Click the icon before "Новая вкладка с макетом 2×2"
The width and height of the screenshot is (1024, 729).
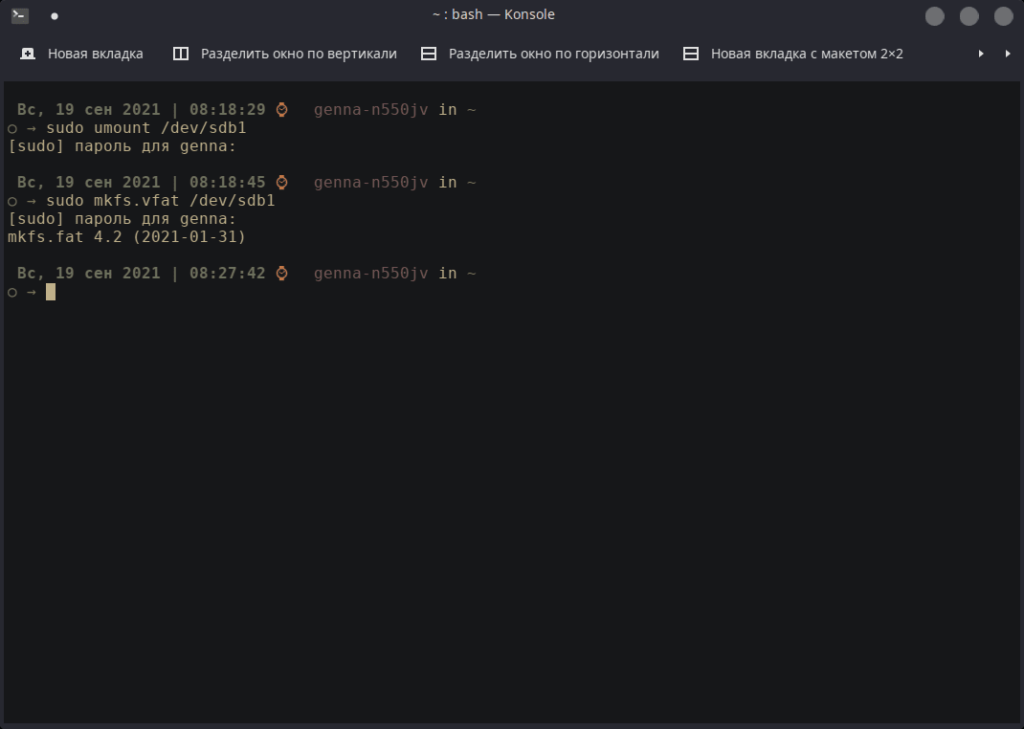point(691,54)
